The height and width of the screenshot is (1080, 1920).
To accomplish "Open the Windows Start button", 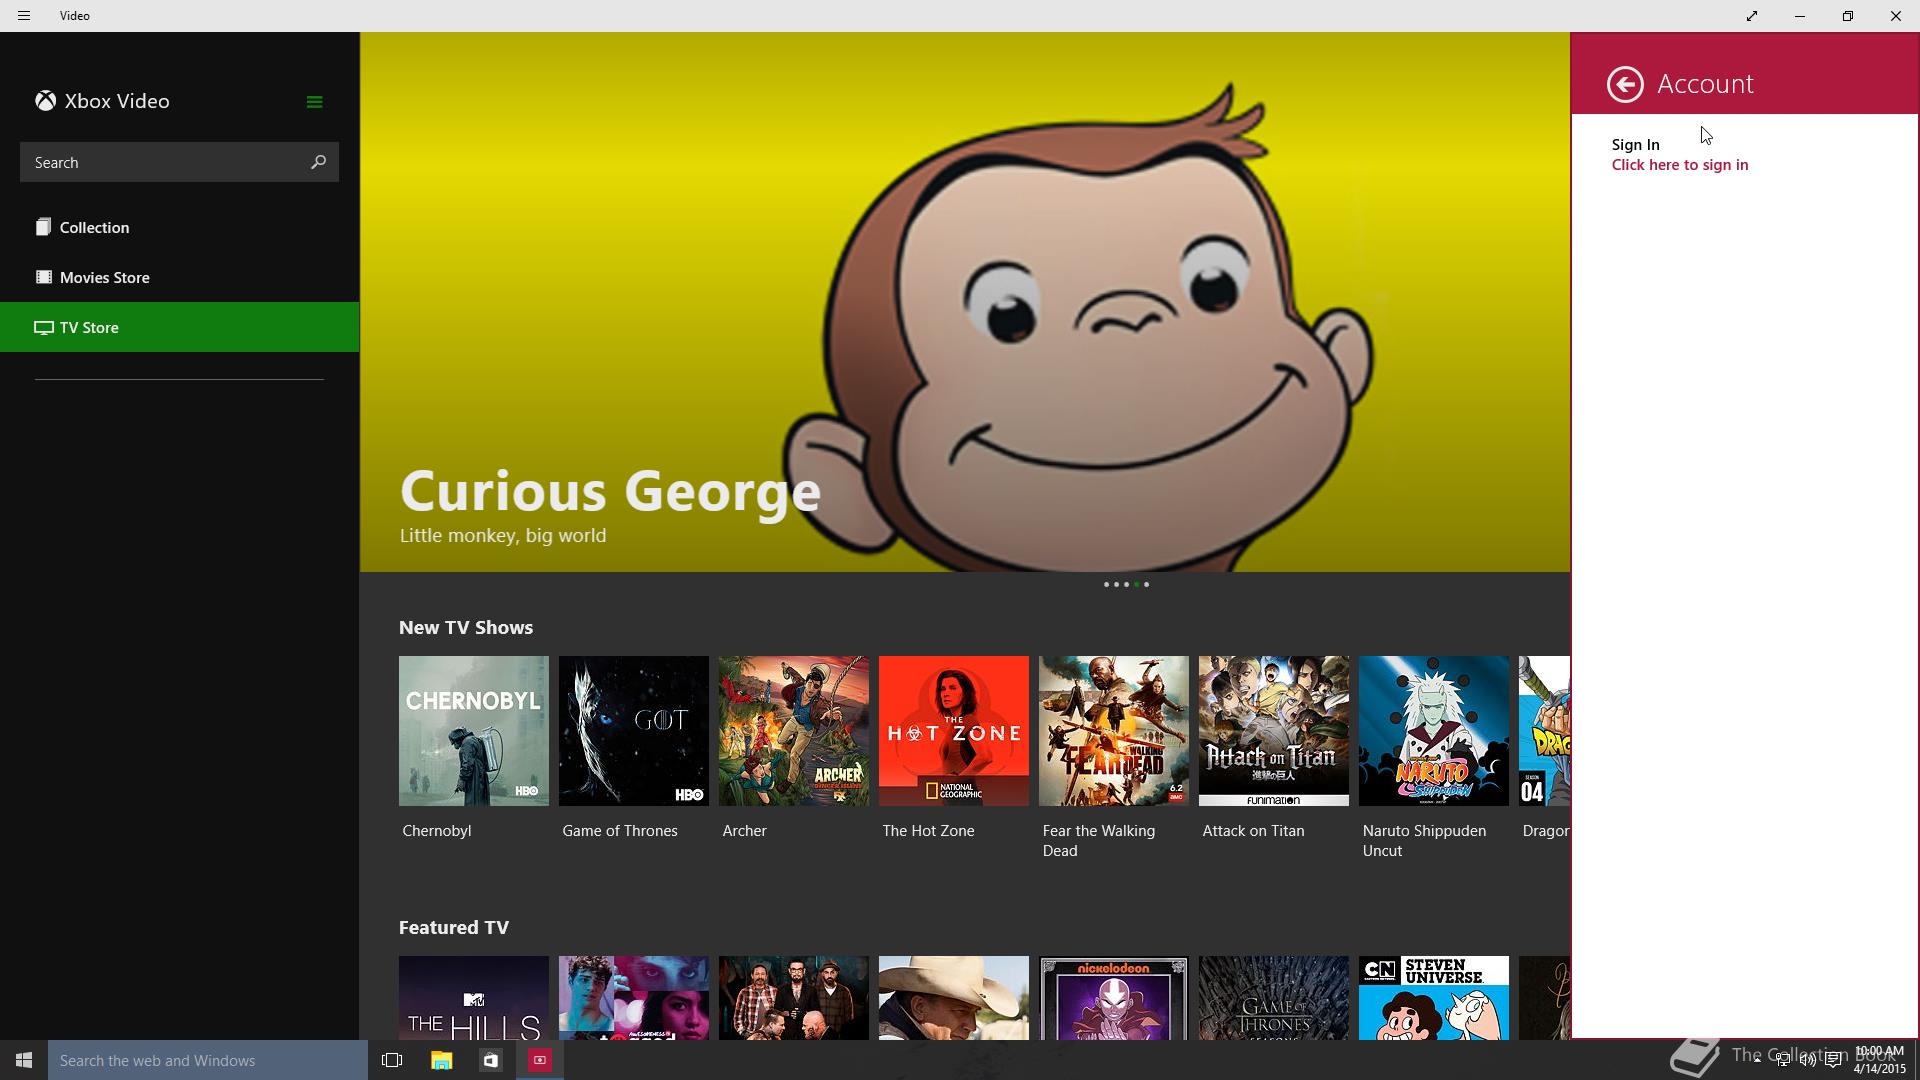I will tap(24, 1060).
